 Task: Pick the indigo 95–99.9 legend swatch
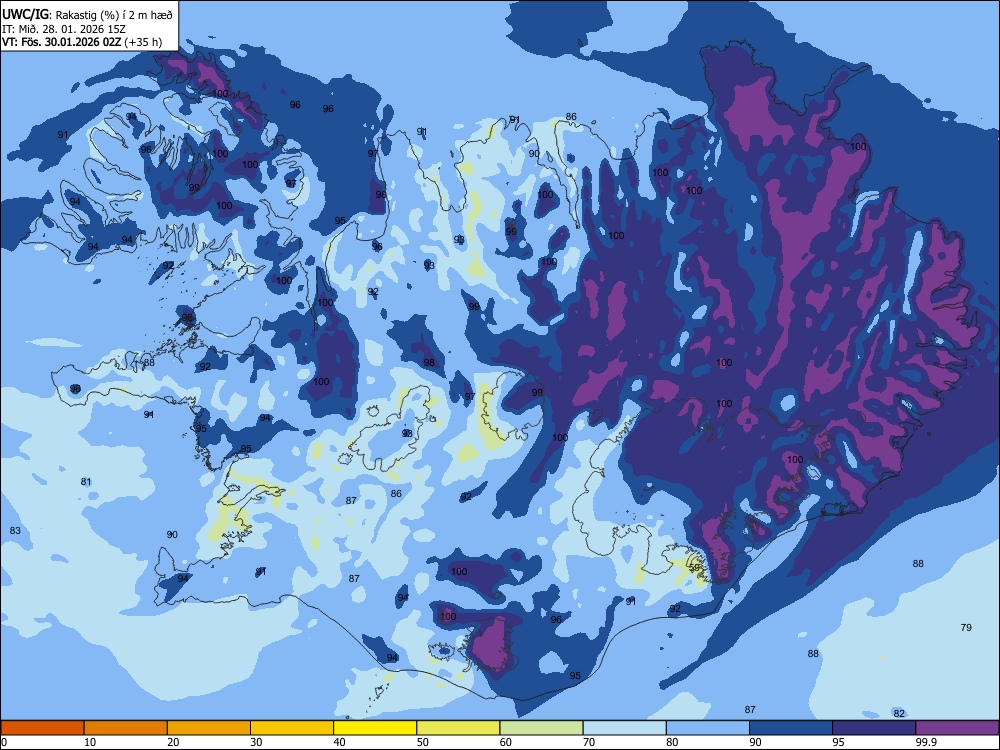click(874, 728)
